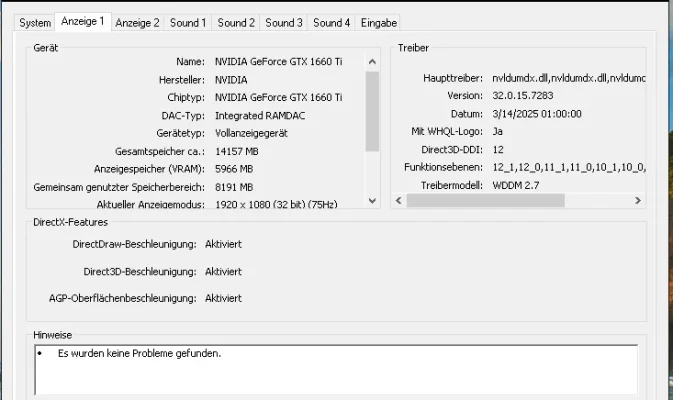
Task: Open the Eingabe tab
Action: [379, 23]
